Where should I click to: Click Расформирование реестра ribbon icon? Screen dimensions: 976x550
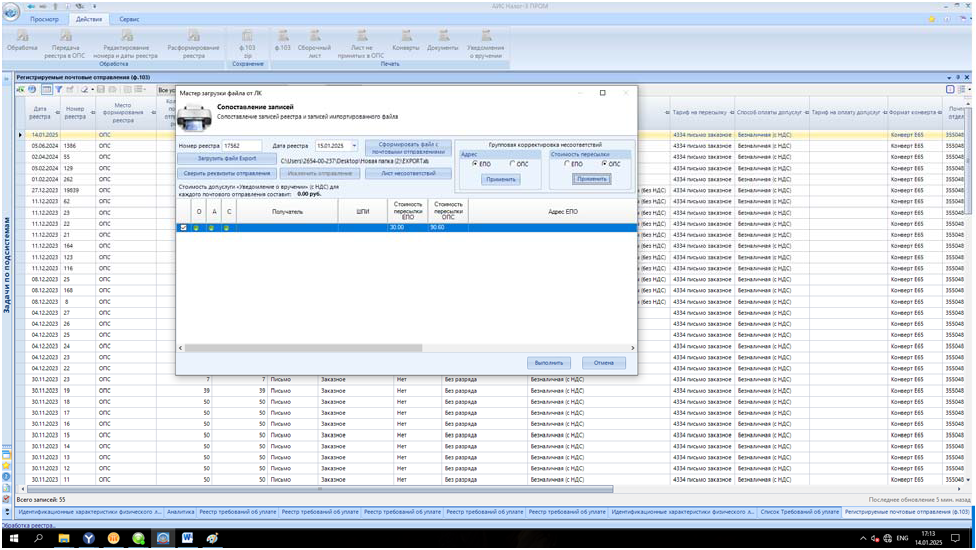(x=193, y=37)
